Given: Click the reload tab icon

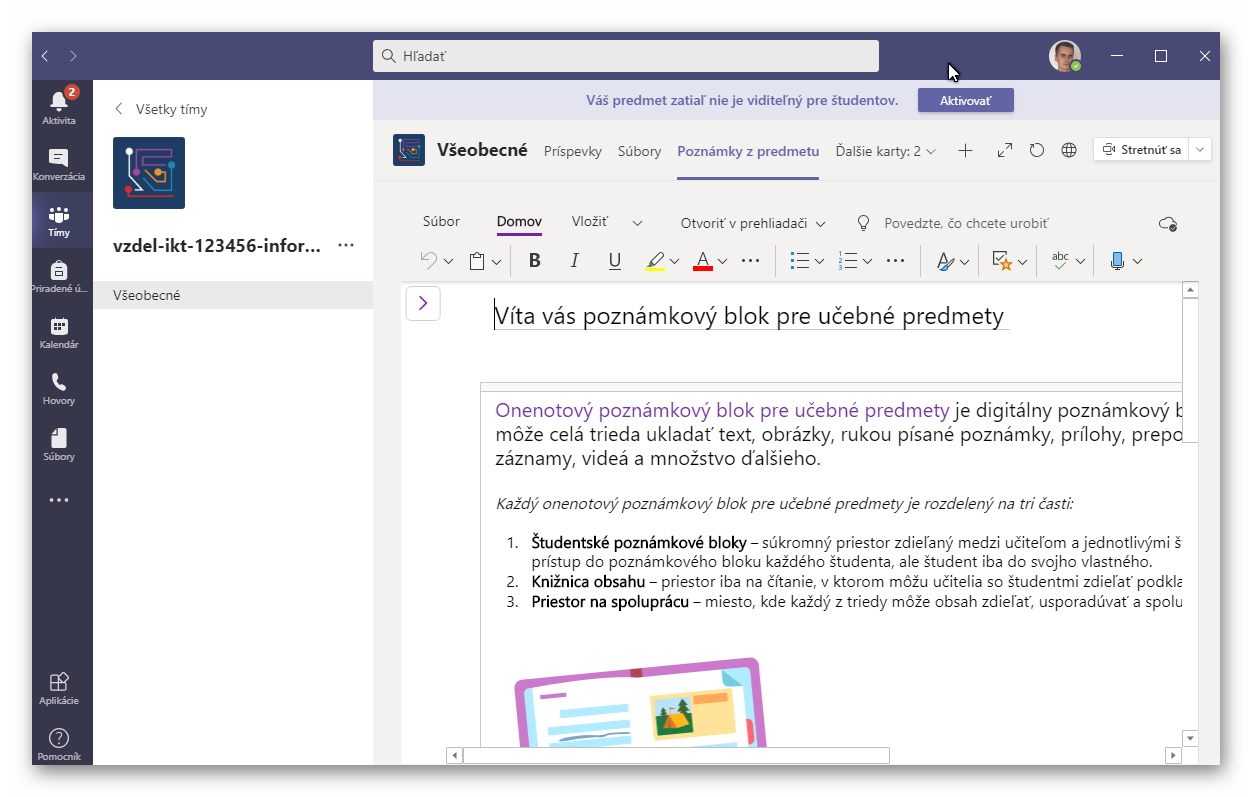Looking at the screenshot, I should click(x=1037, y=151).
